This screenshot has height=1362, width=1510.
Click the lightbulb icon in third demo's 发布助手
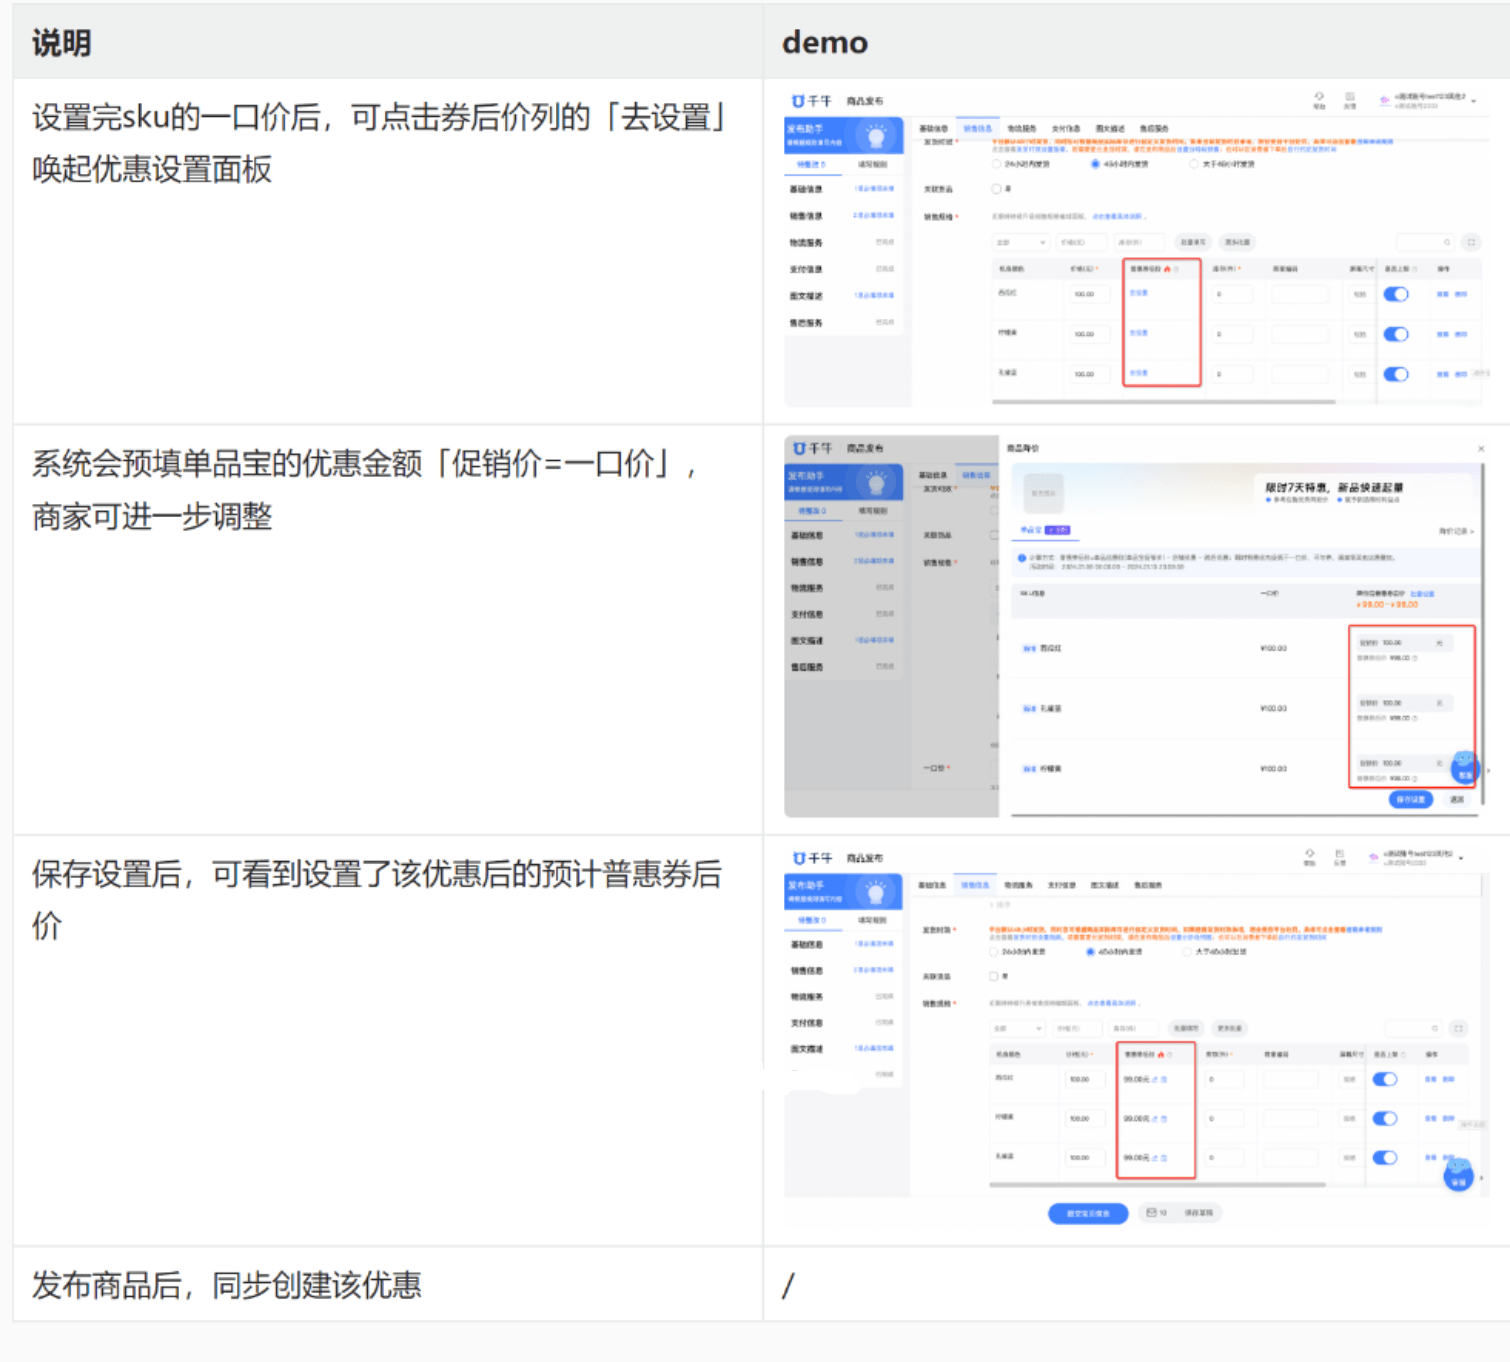(x=876, y=891)
